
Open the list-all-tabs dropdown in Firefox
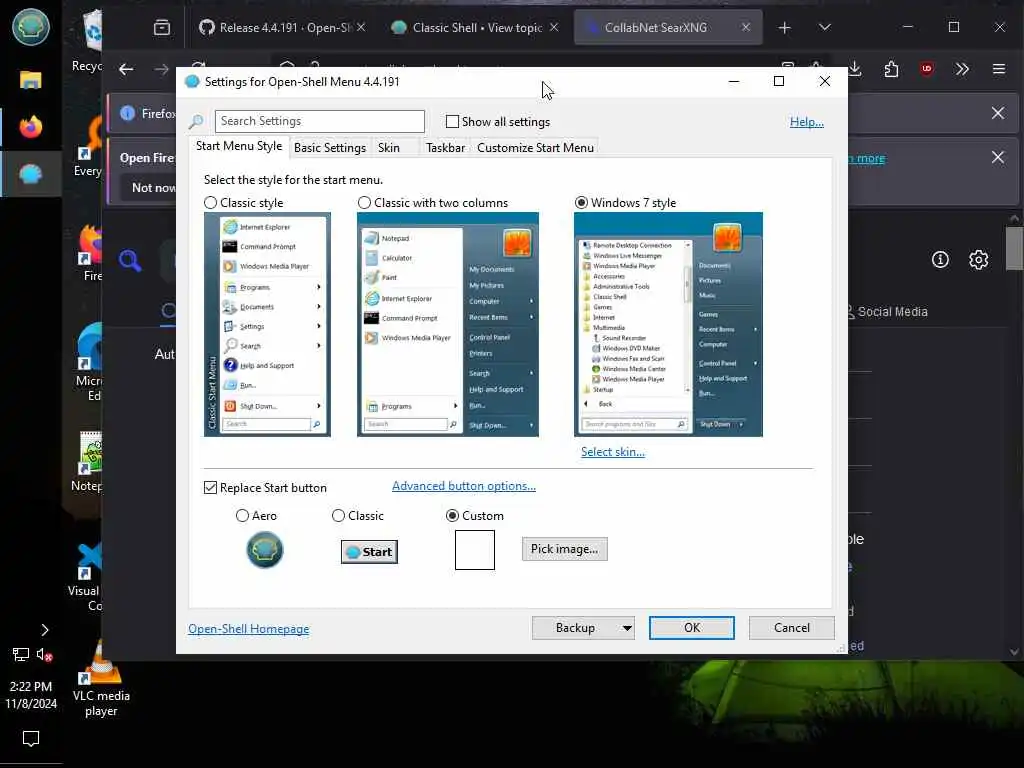[x=824, y=27]
